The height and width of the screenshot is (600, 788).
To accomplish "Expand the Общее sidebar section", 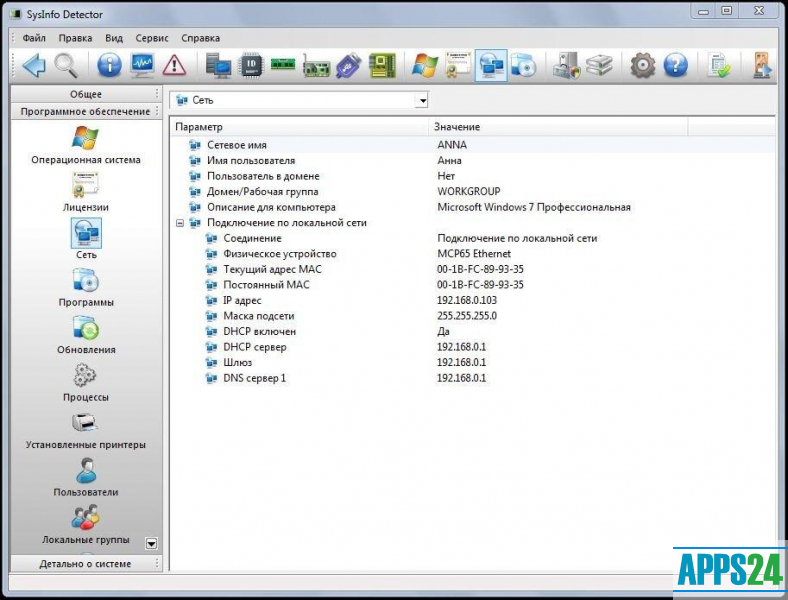I will [86, 94].
